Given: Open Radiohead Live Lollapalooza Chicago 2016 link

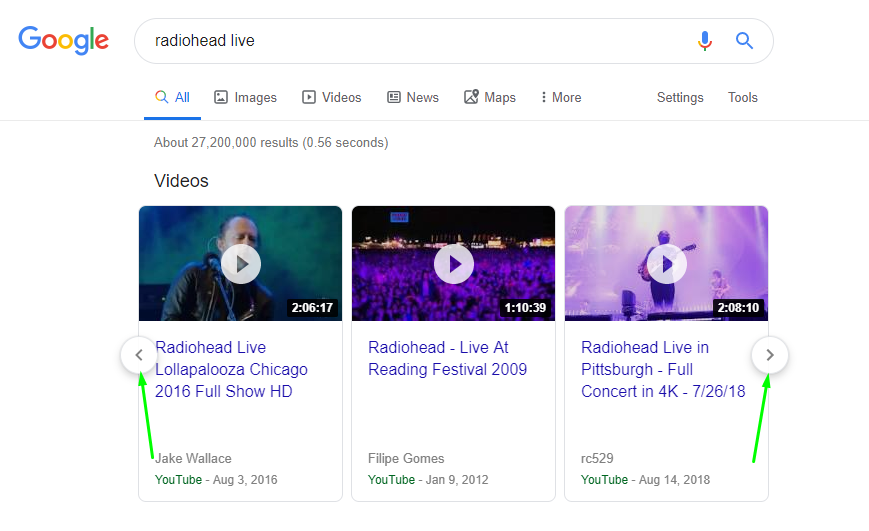Looking at the screenshot, I should (x=231, y=369).
